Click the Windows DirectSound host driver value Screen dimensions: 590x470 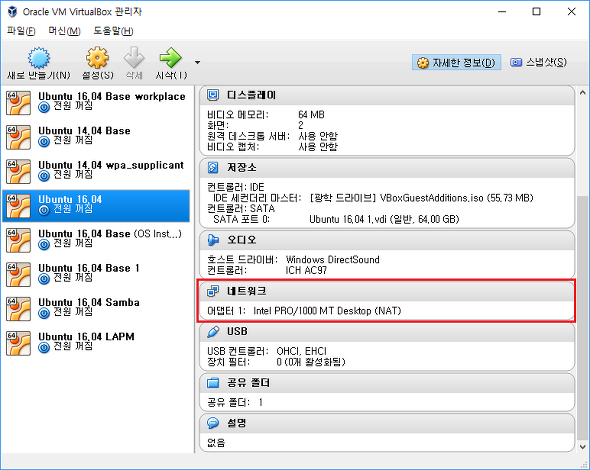pos(333,260)
